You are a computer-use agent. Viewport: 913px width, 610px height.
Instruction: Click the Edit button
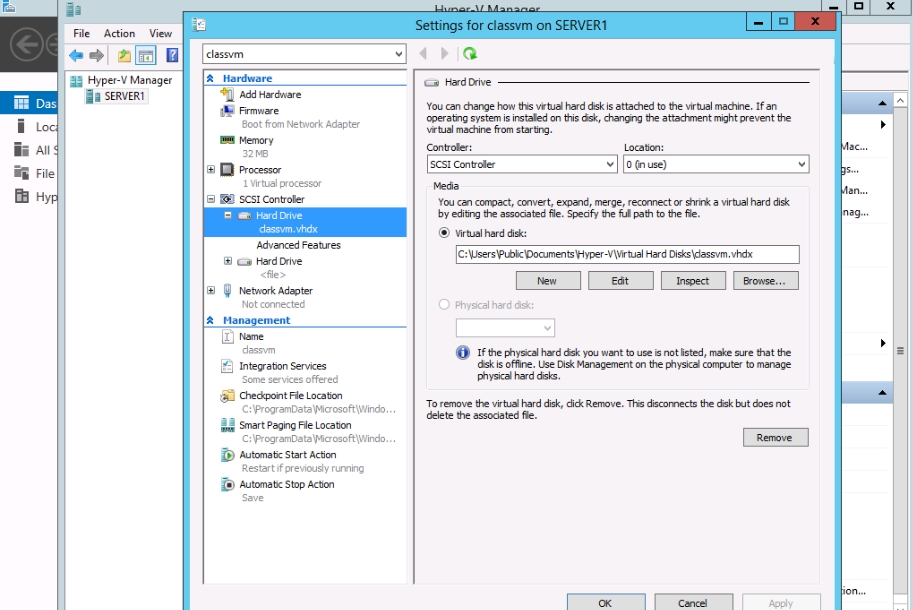coord(620,281)
